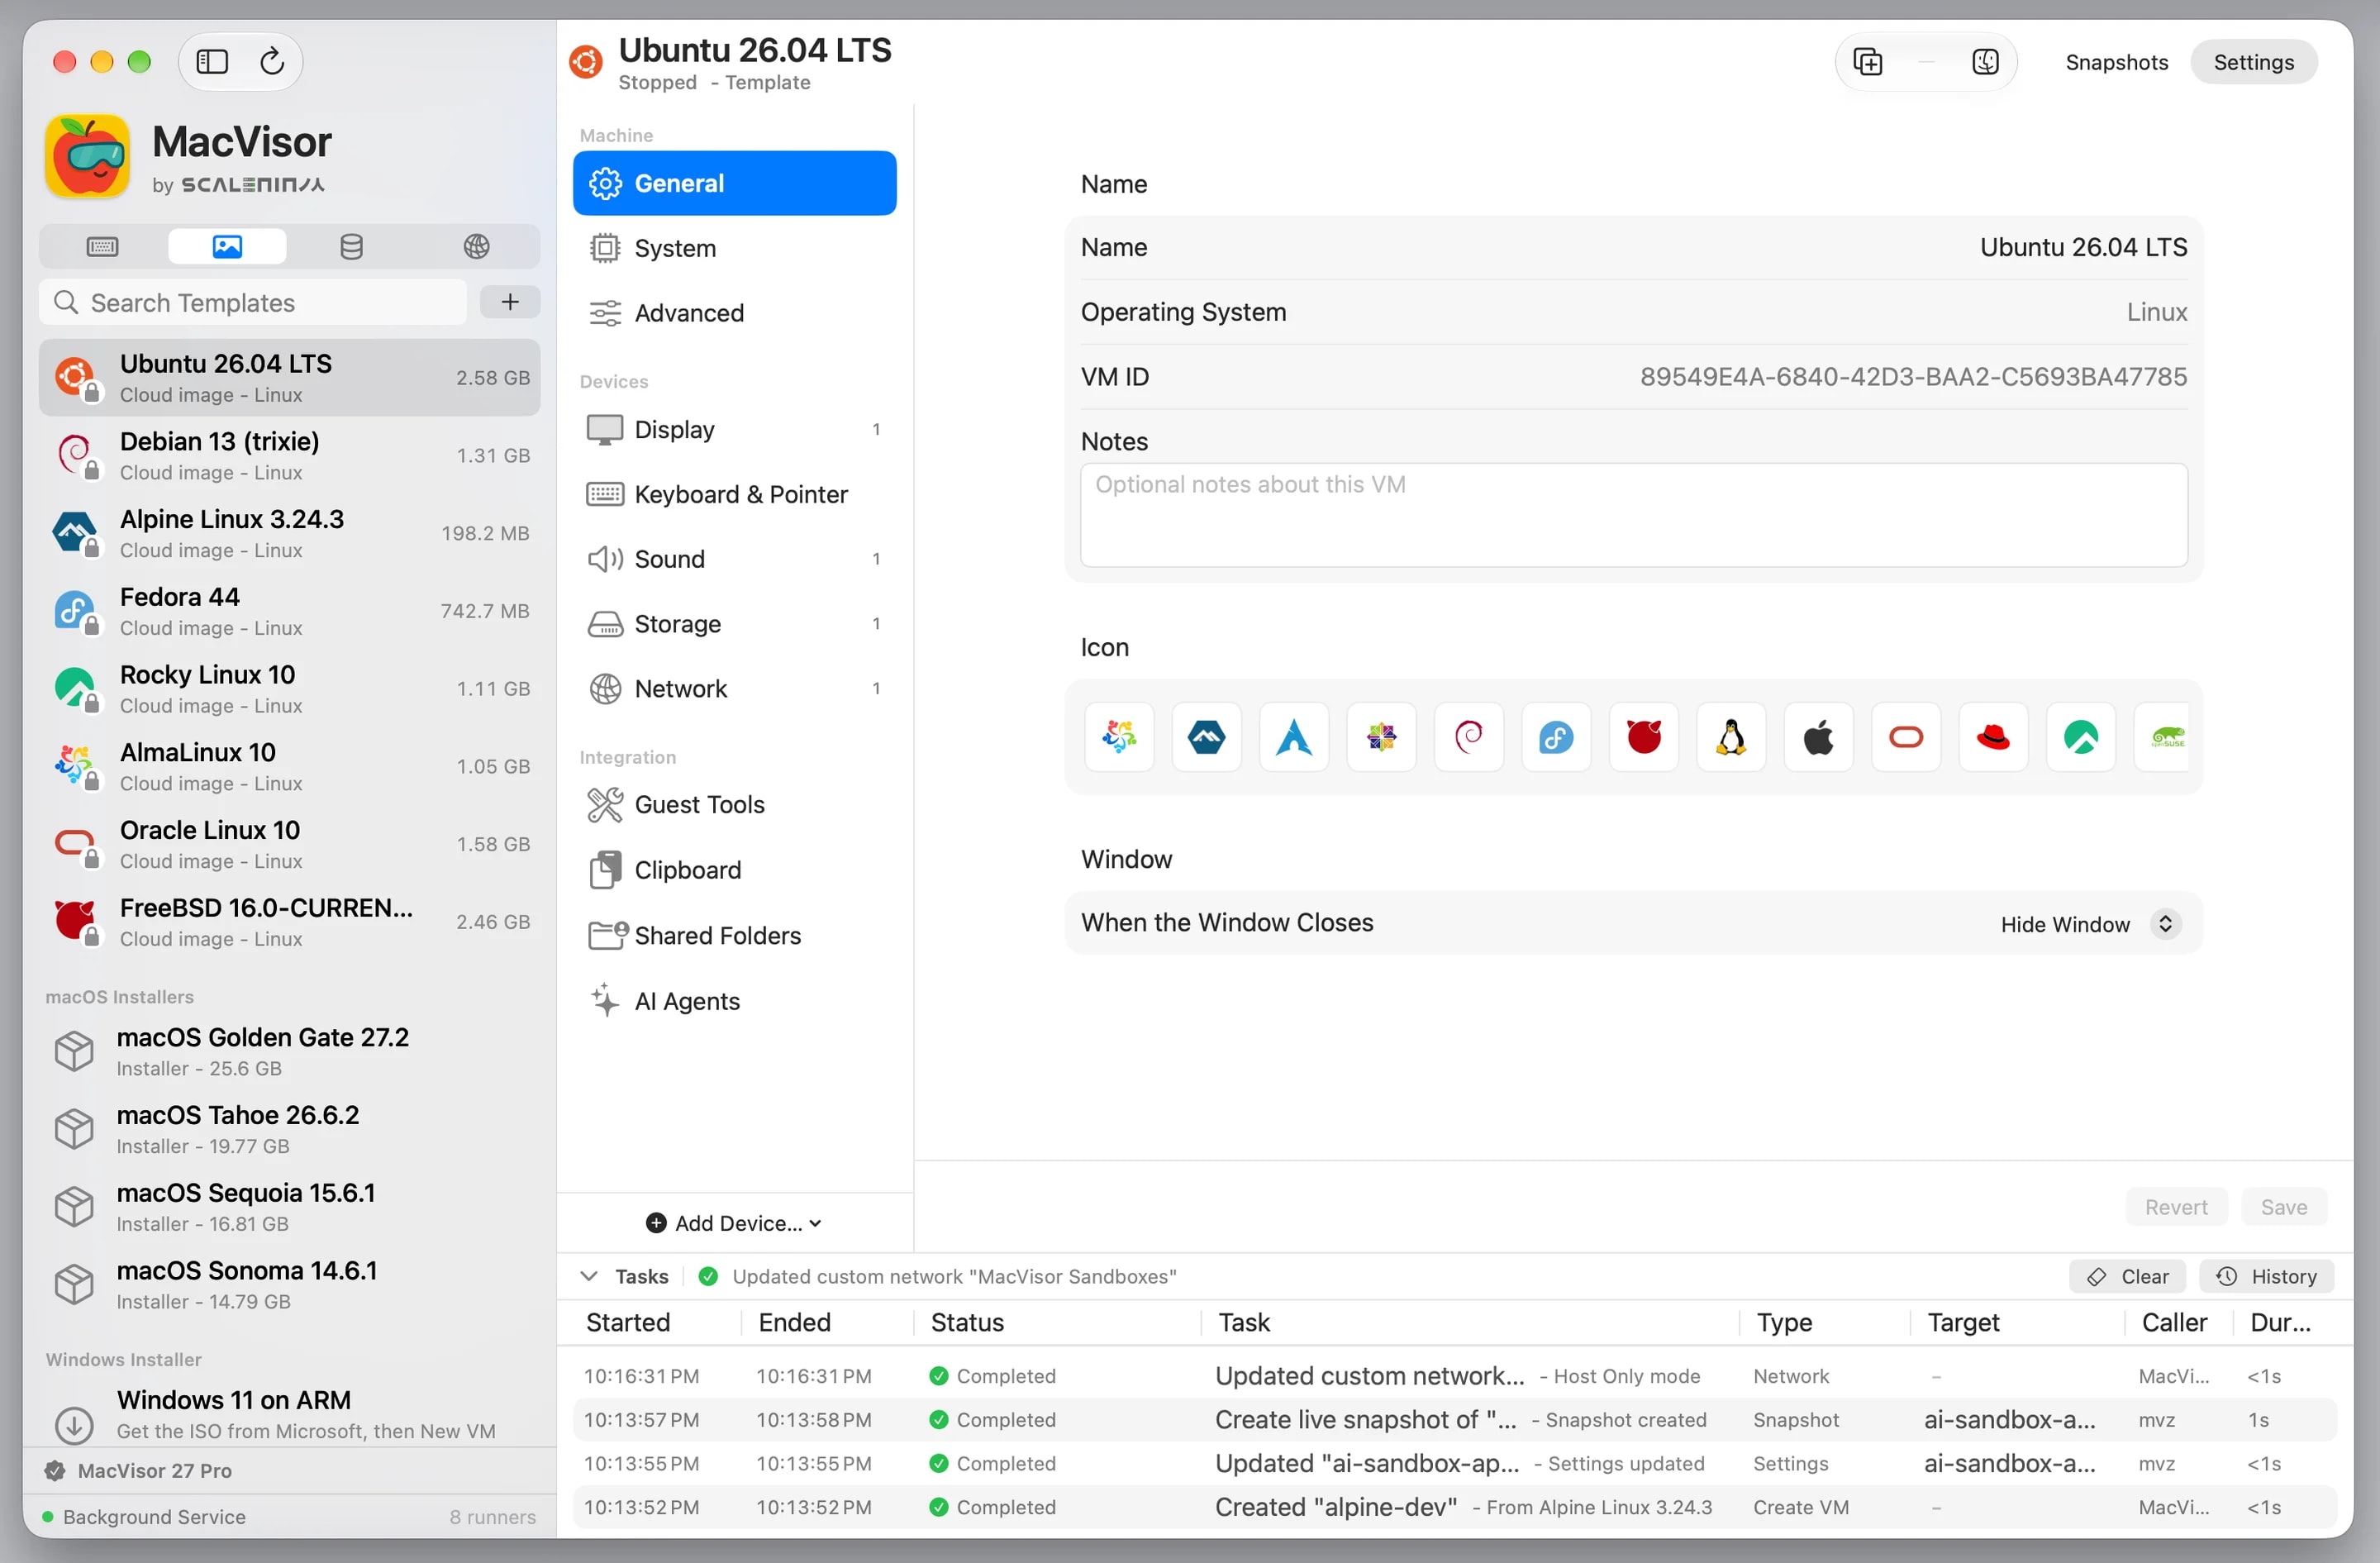
Task: Select the templates image tab
Action: tap(227, 246)
